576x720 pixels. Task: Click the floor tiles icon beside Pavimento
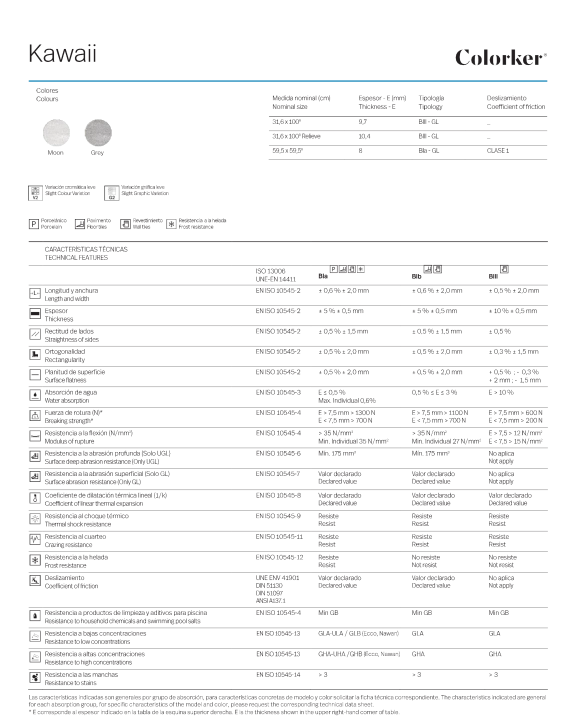click(80, 224)
